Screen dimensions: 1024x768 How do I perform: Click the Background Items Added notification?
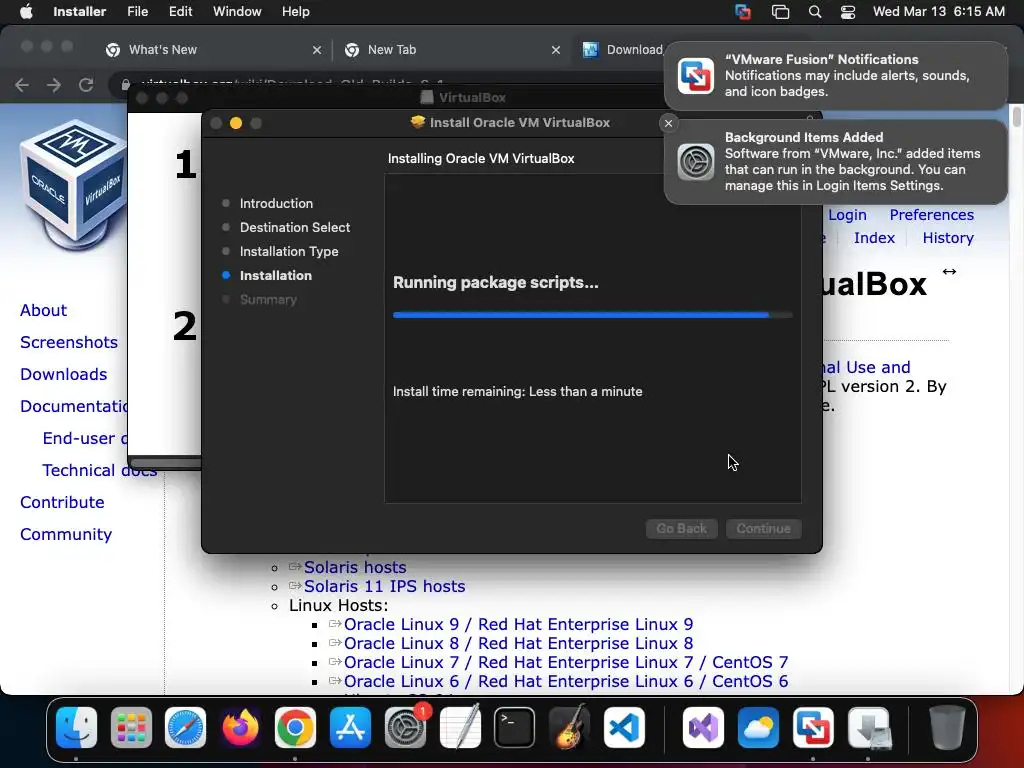coord(835,161)
